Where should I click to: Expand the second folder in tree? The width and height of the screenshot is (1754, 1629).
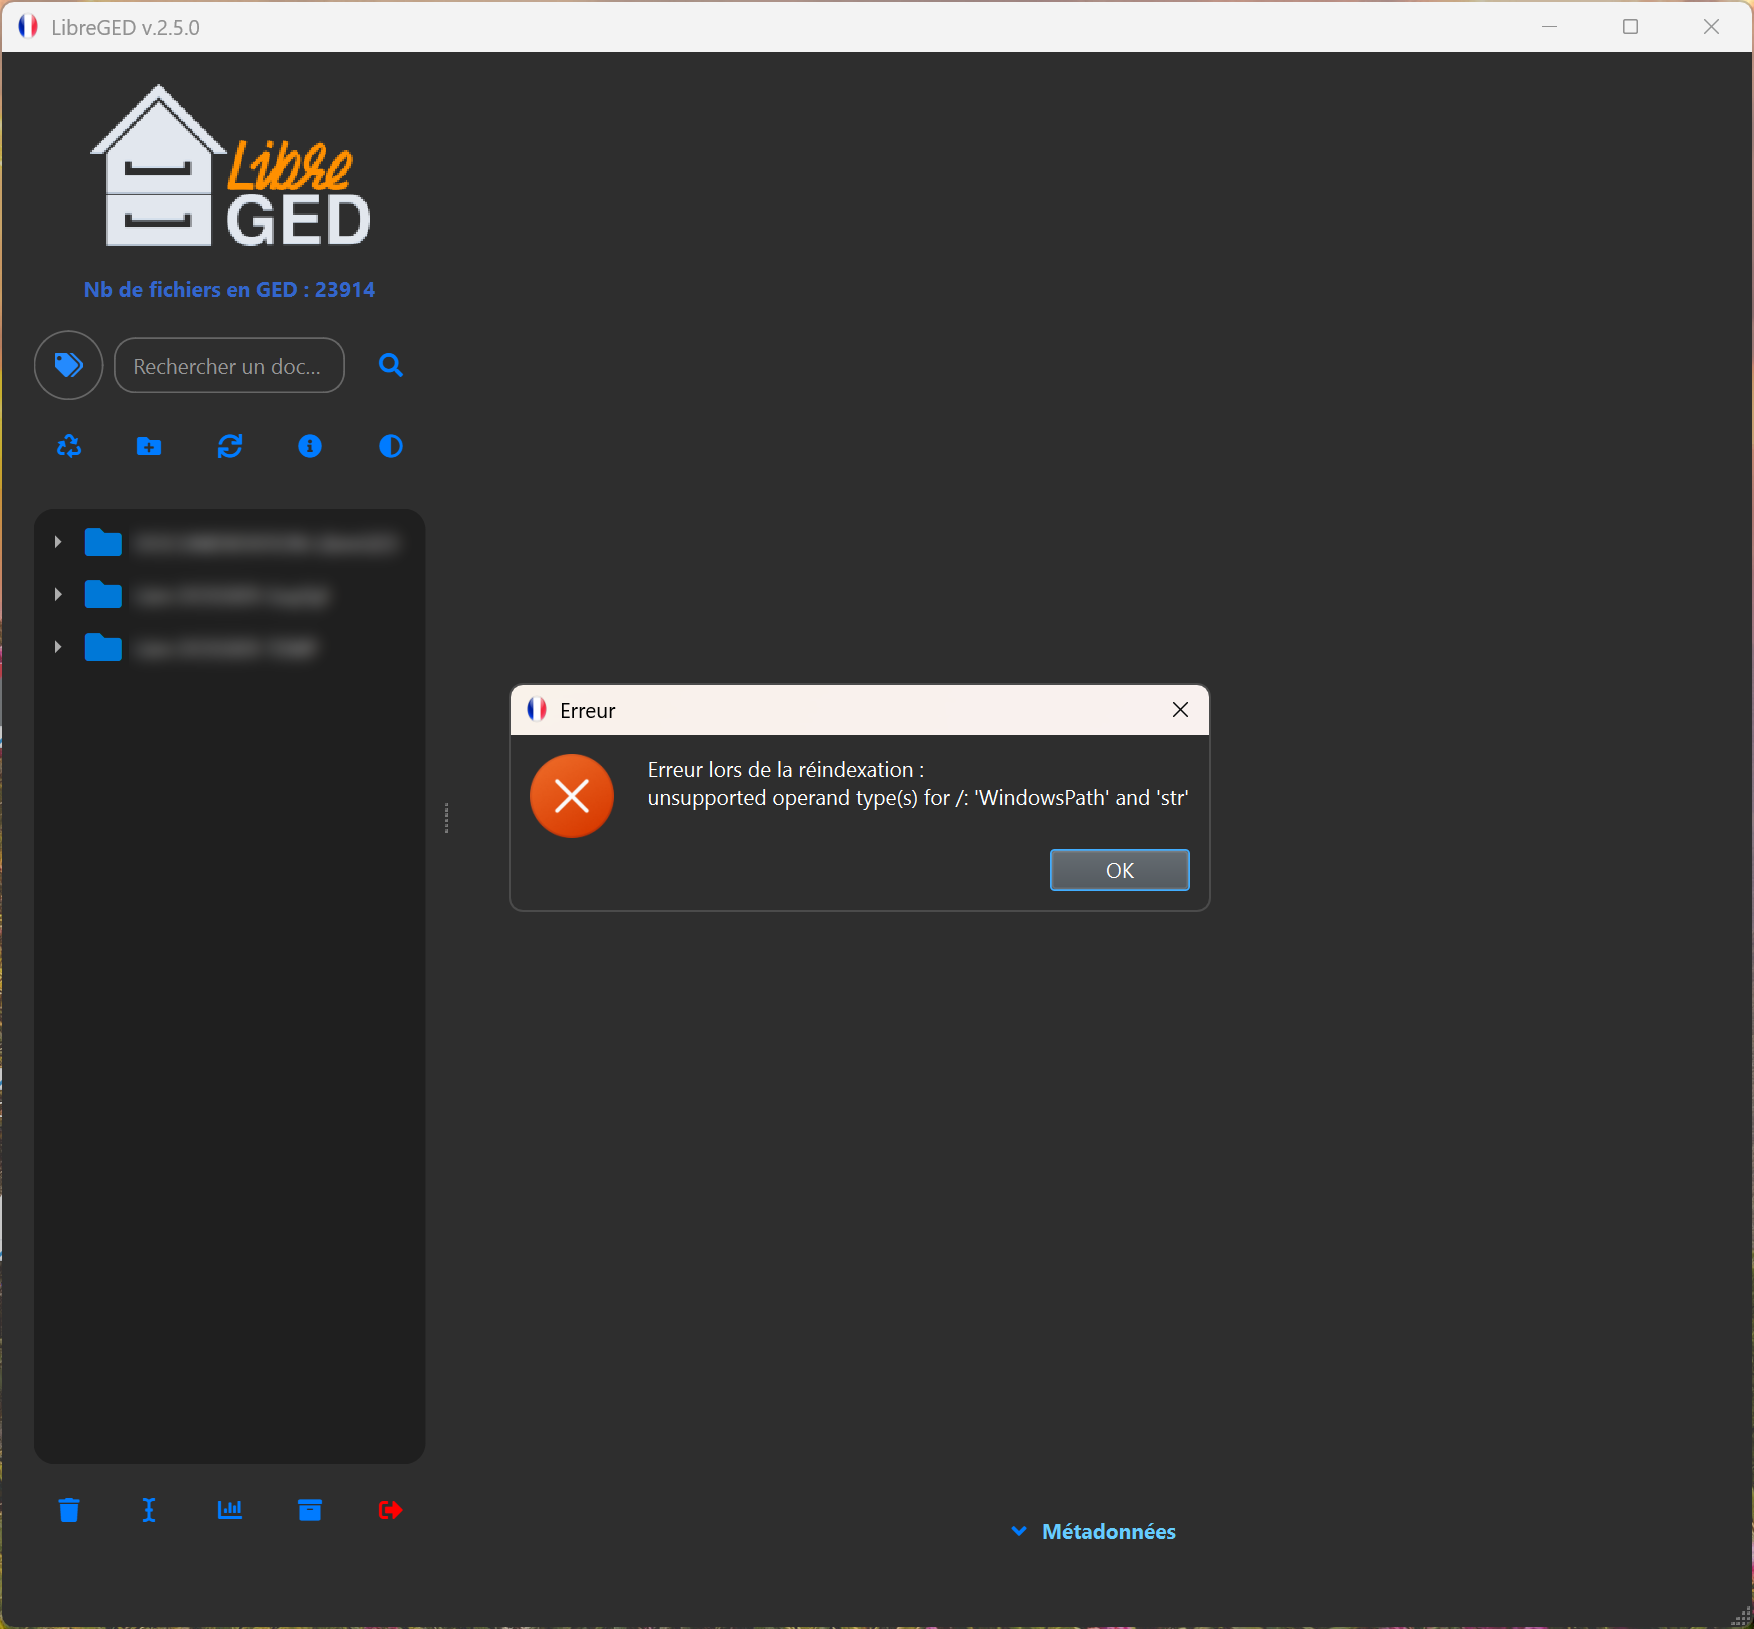pos(58,595)
